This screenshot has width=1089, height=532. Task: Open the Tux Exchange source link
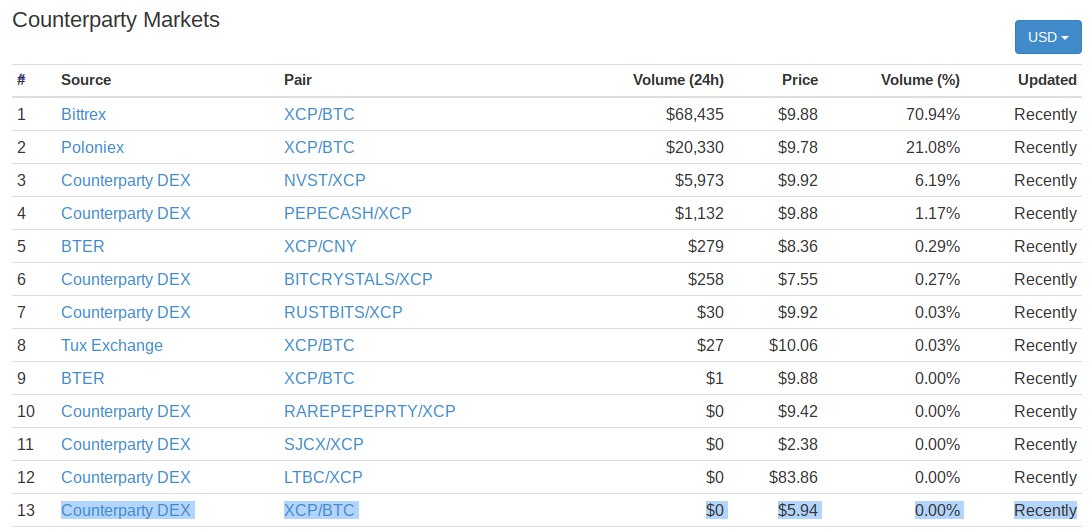[x=112, y=345]
